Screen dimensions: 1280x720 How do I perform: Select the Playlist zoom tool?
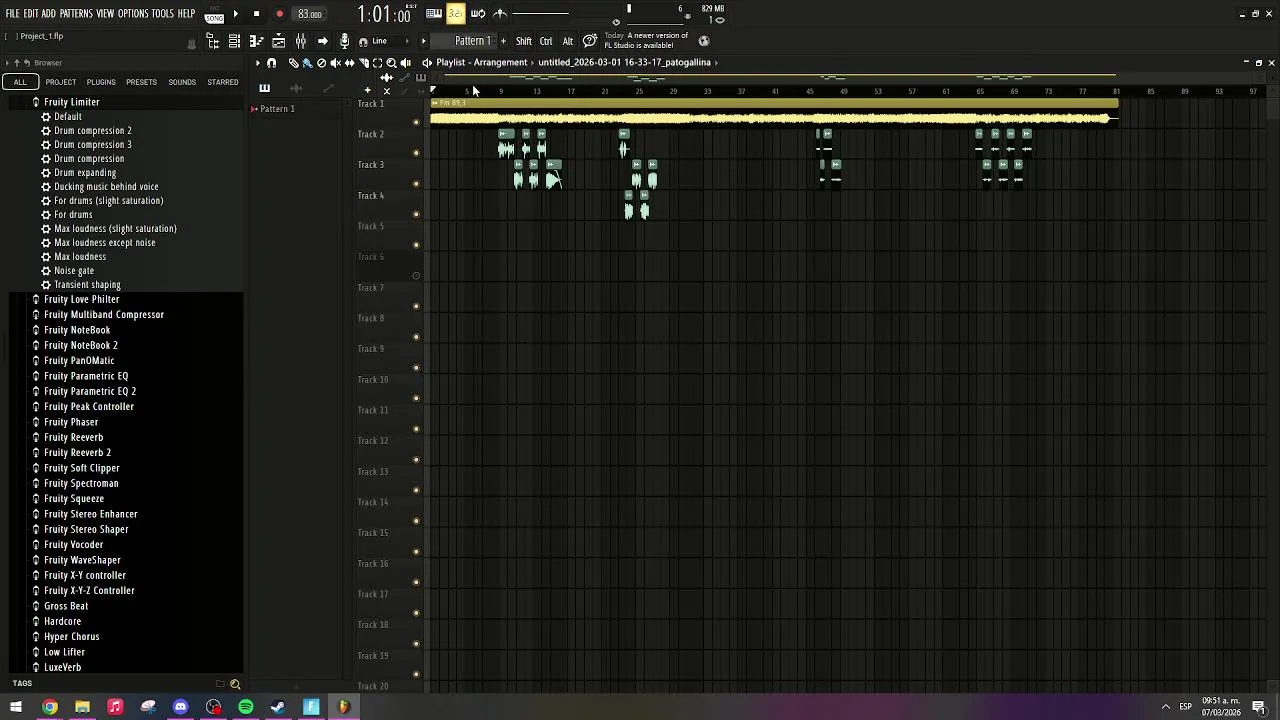(391, 63)
